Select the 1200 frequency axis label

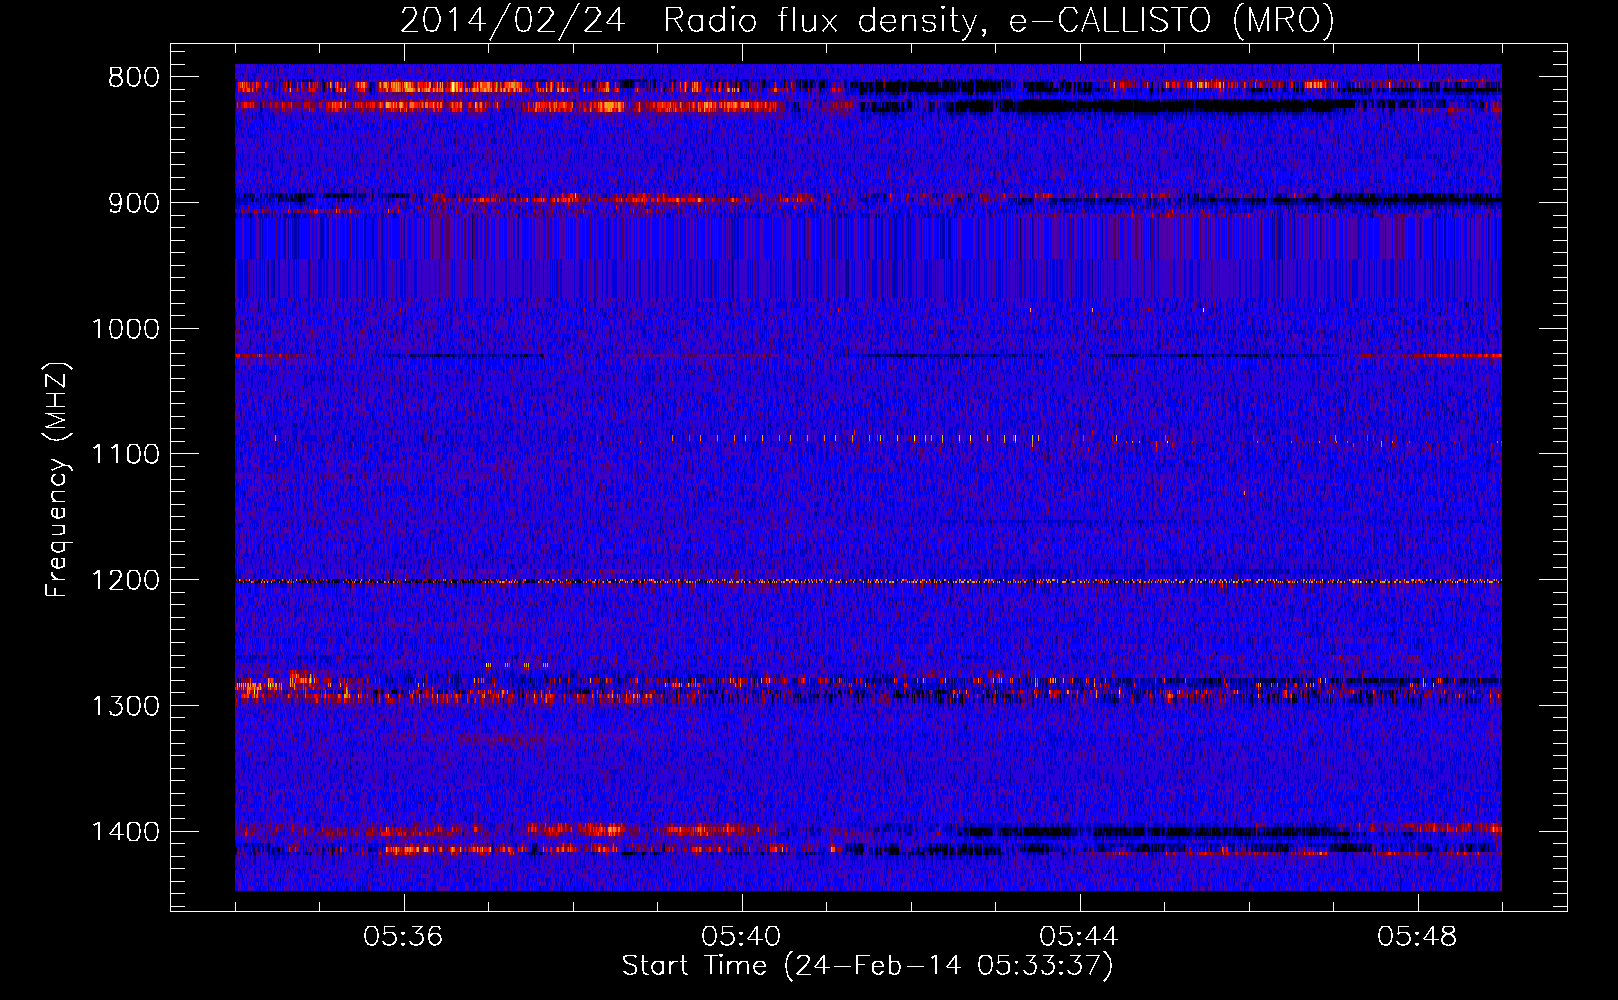(125, 580)
